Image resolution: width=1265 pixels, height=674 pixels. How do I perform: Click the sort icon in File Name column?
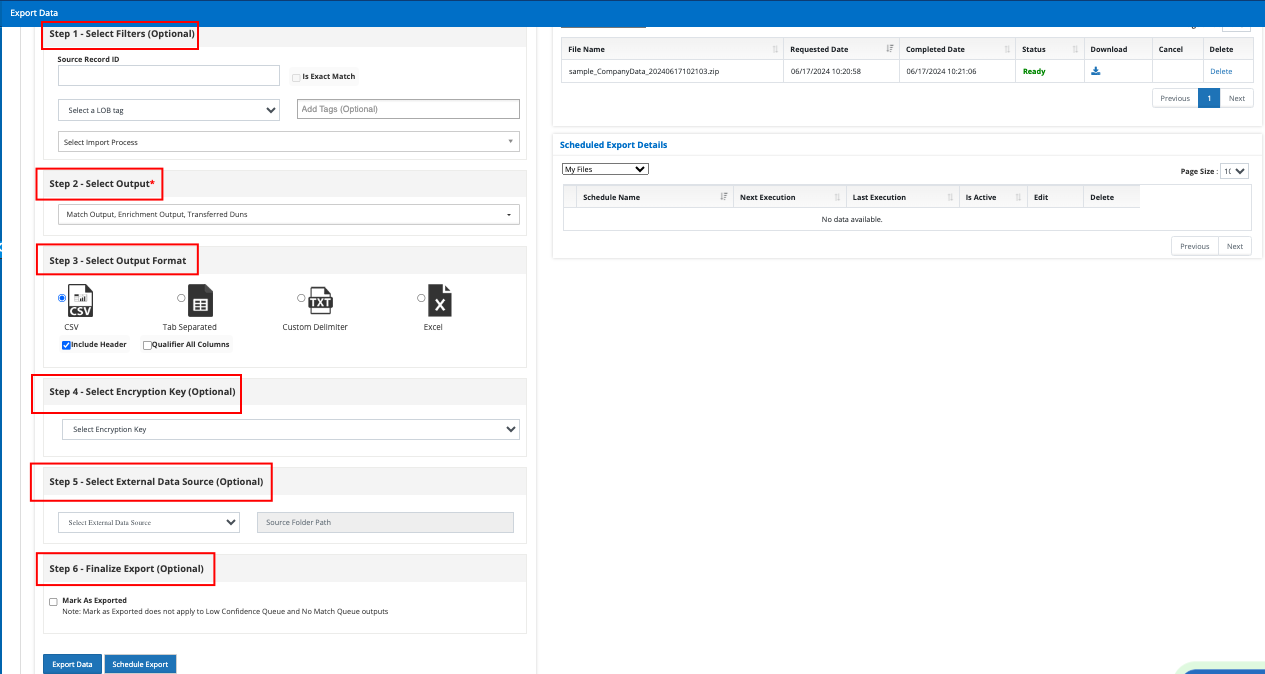click(x=775, y=49)
